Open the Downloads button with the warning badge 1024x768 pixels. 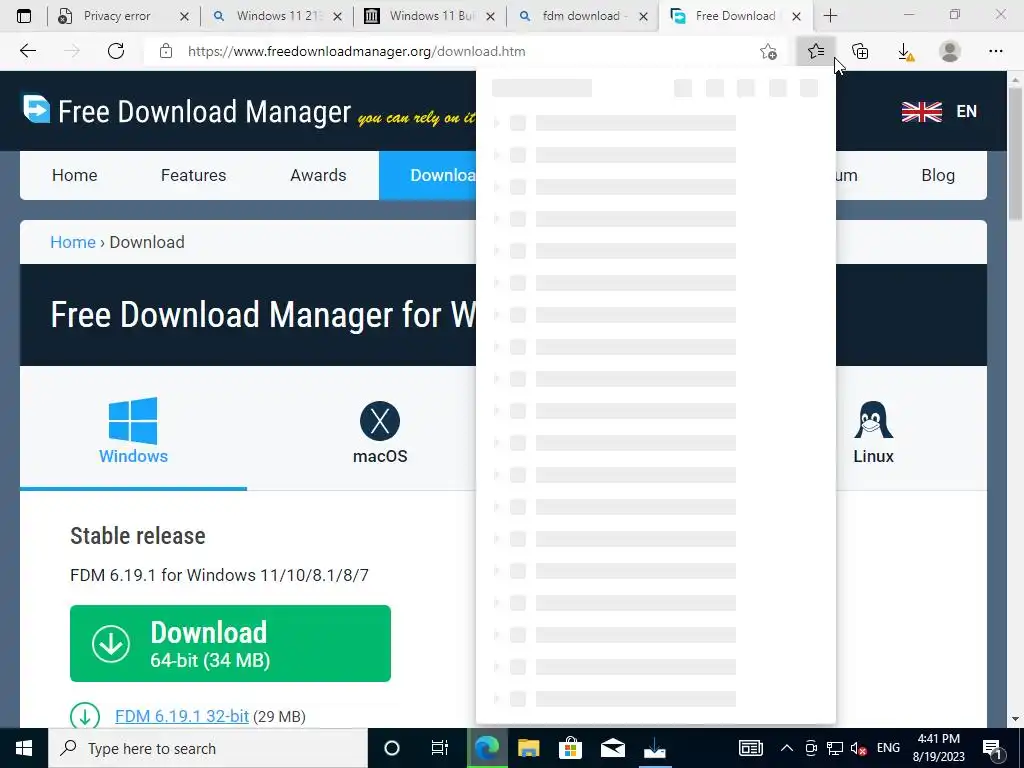[905, 51]
